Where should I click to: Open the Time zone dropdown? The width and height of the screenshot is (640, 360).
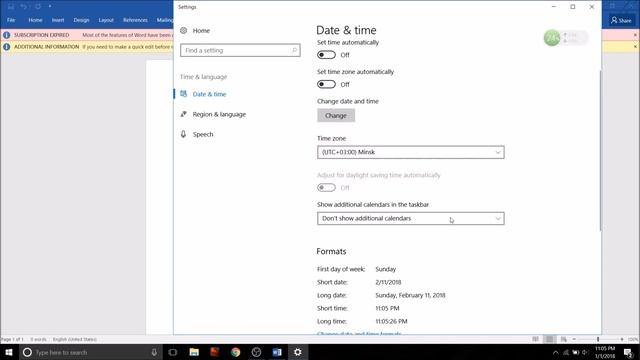[x=411, y=152]
